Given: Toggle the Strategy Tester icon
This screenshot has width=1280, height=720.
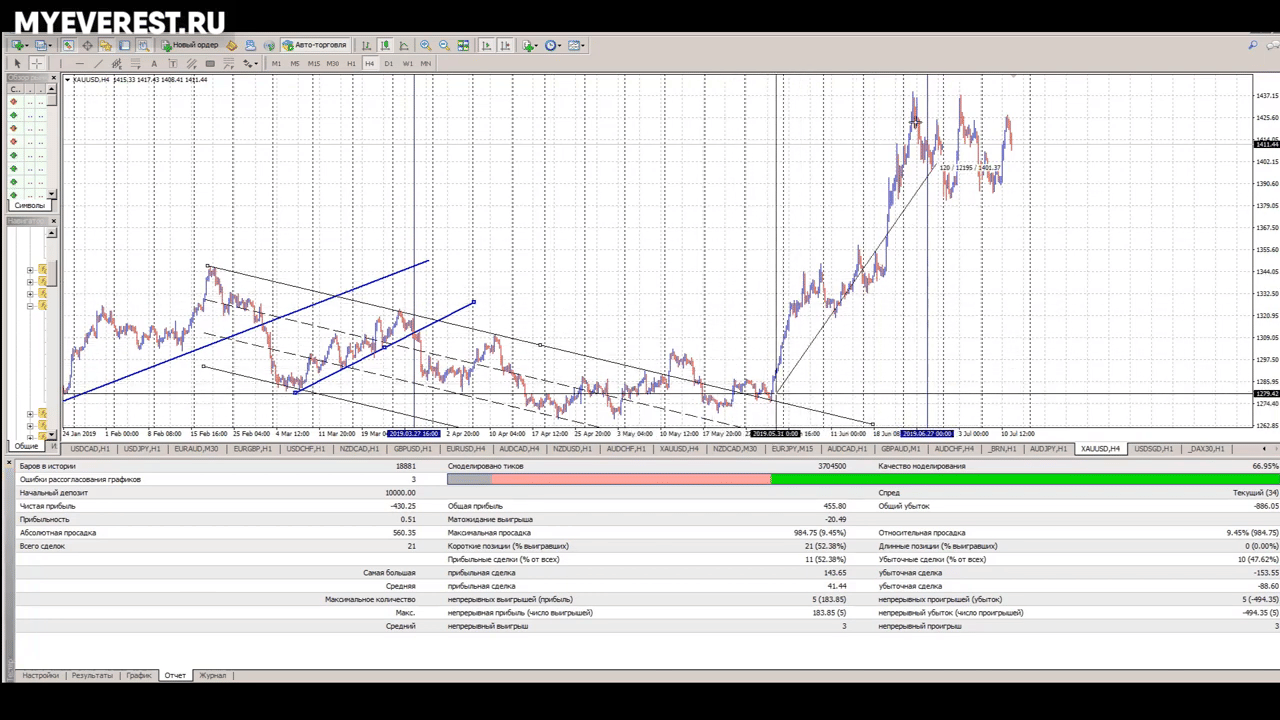Looking at the screenshot, I should click(x=143, y=45).
